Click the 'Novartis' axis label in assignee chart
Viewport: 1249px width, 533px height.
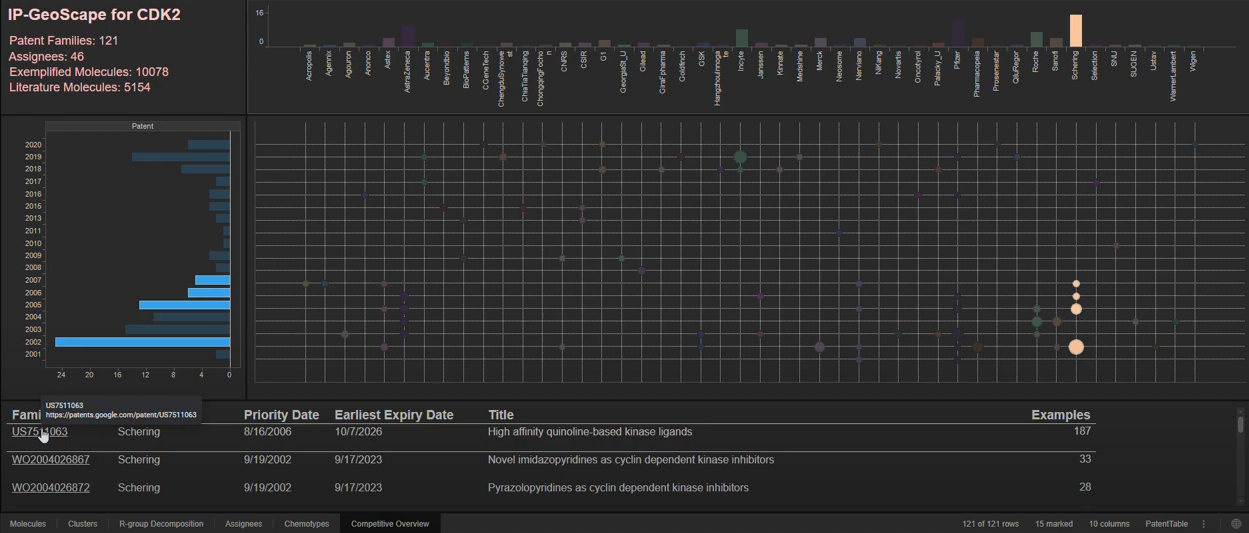[x=899, y=65]
